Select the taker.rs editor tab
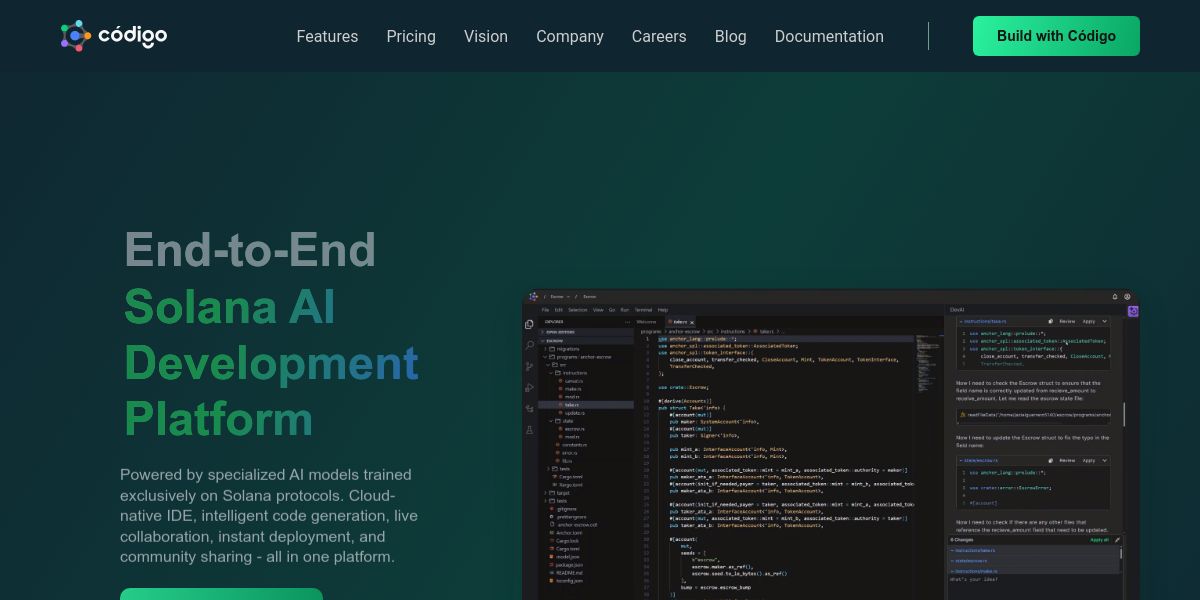The height and width of the screenshot is (600, 1200). click(x=680, y=322)
